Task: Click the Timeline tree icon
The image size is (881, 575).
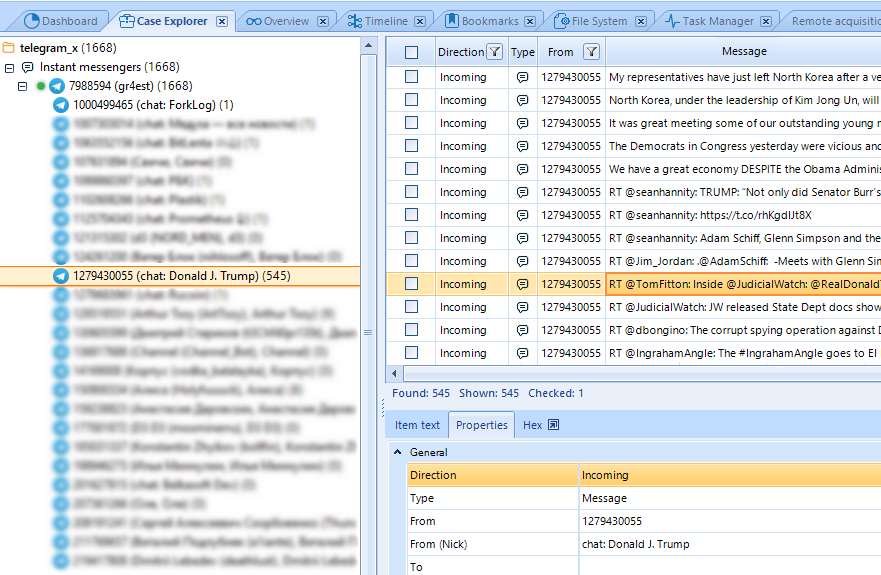Action: (355, 21)
